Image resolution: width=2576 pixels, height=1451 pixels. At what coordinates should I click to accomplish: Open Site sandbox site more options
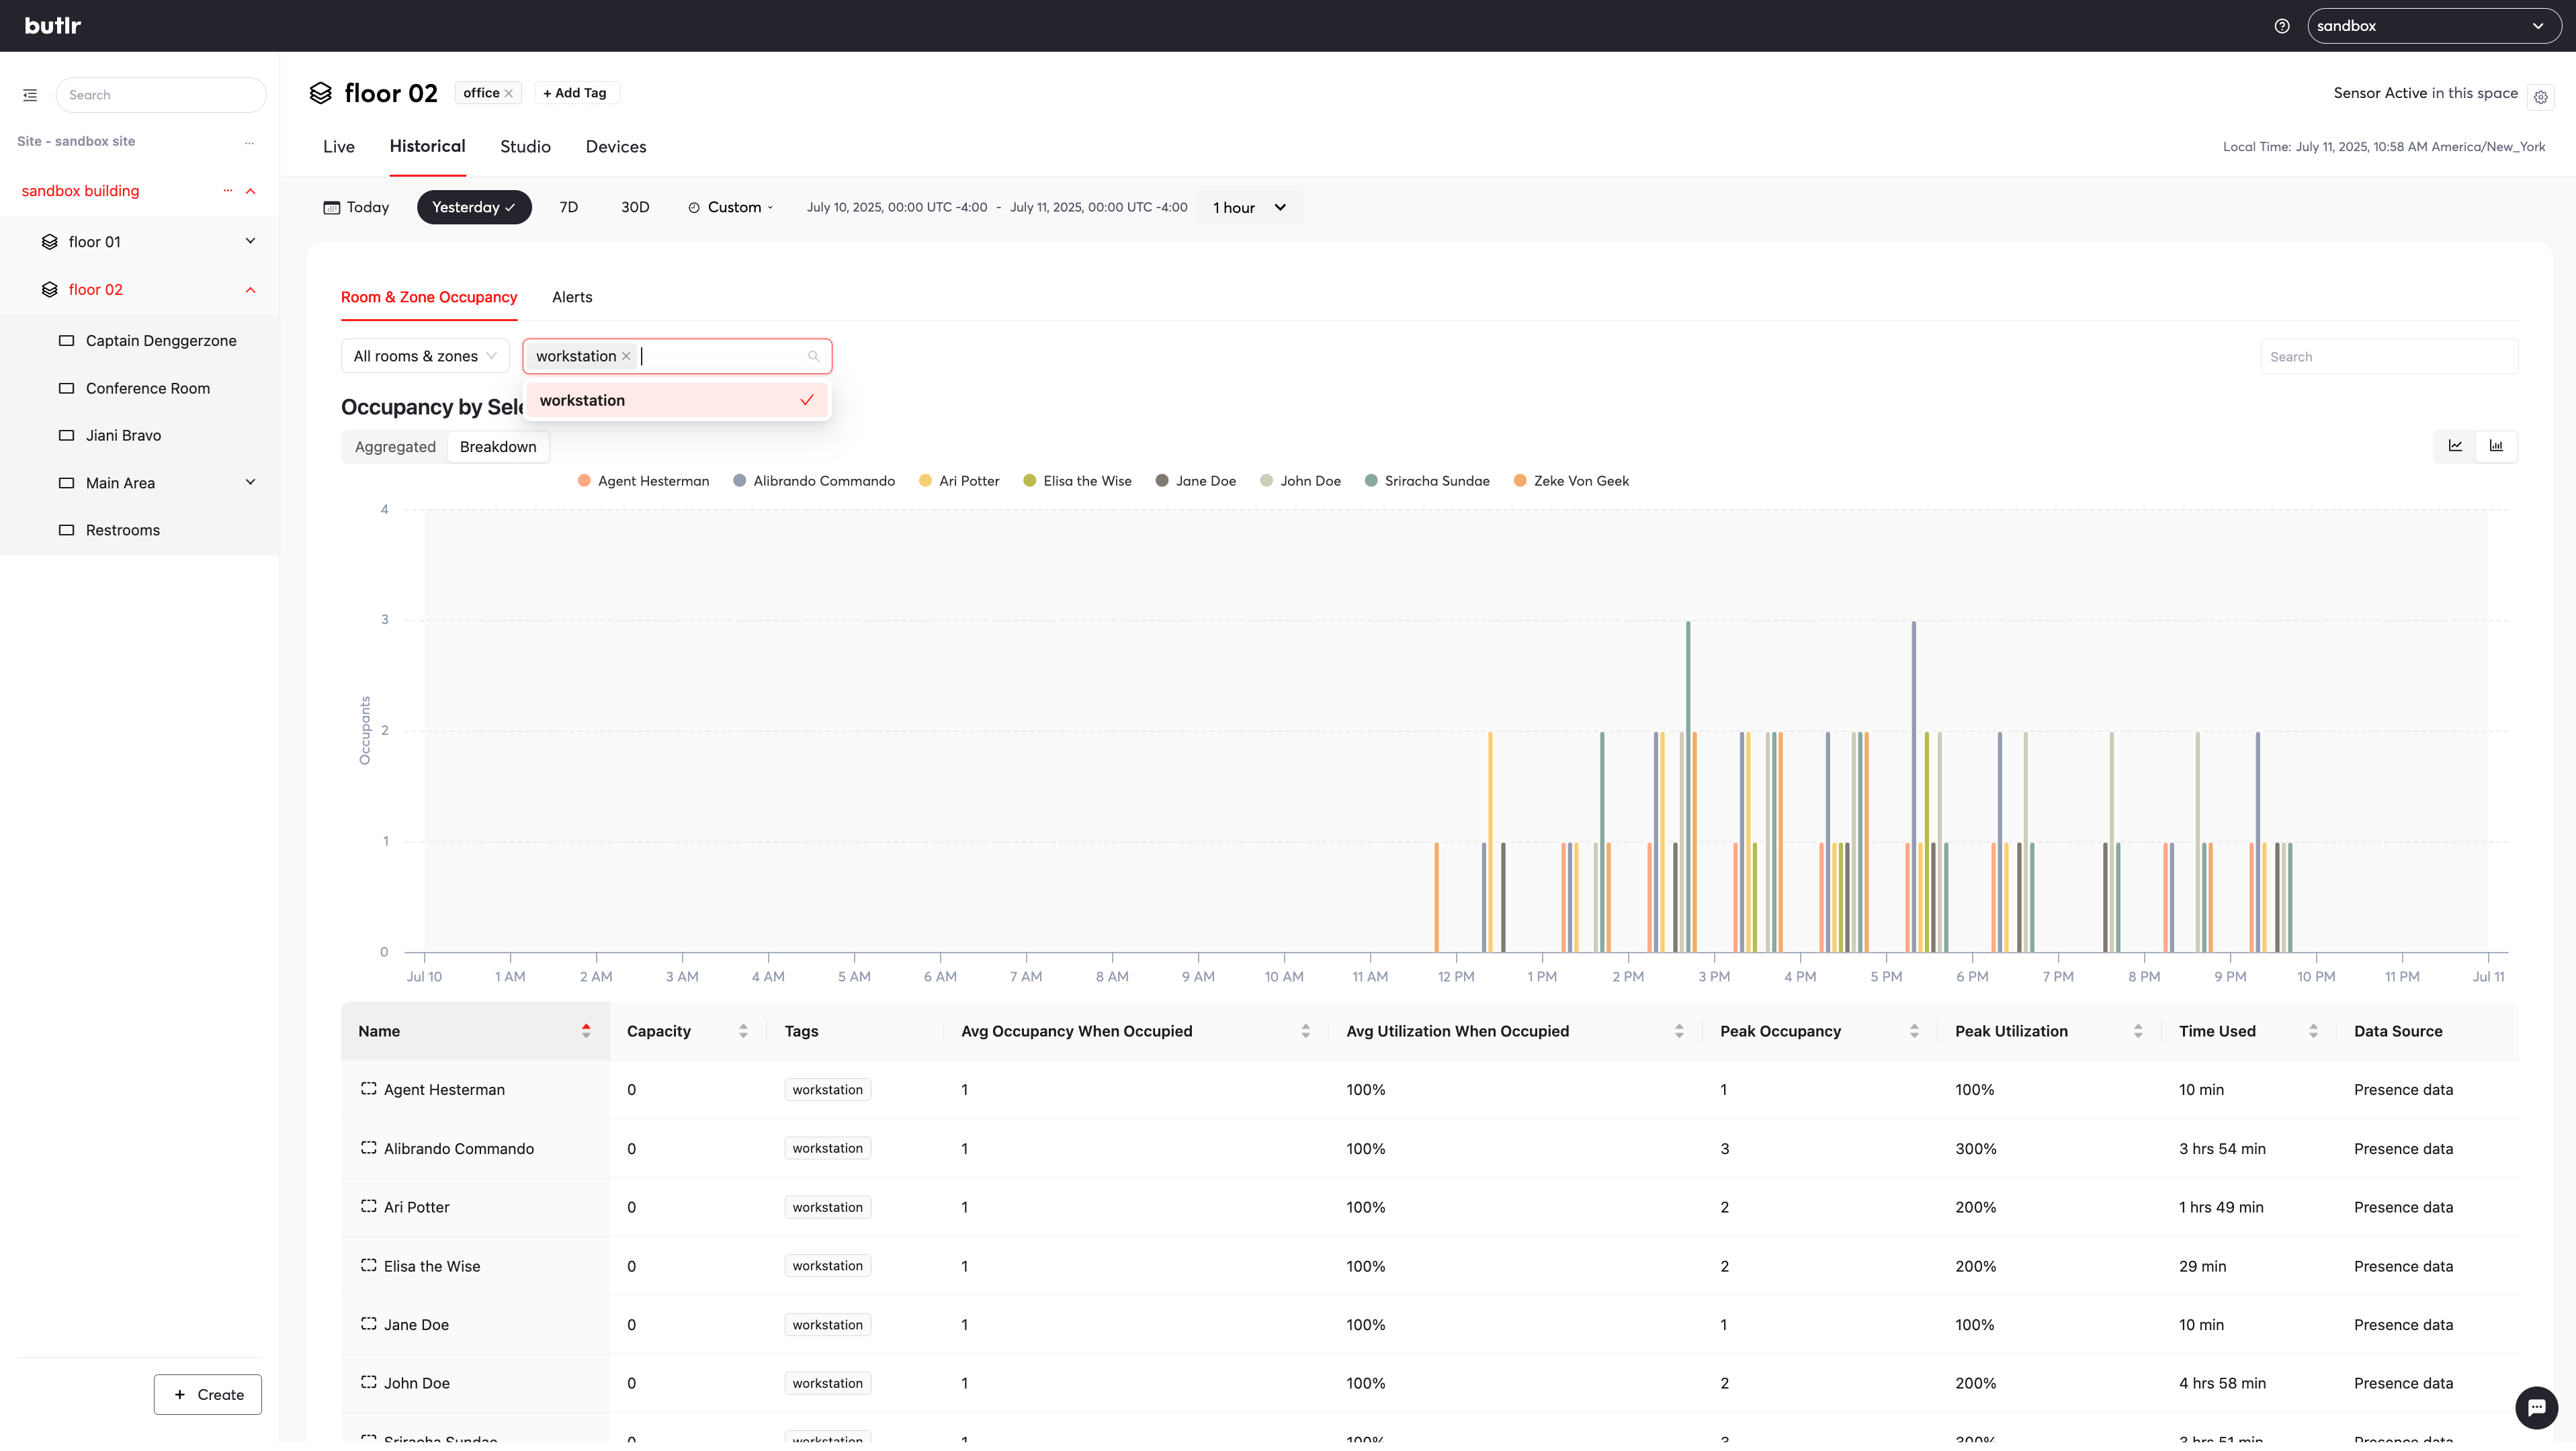pos(249,142)
